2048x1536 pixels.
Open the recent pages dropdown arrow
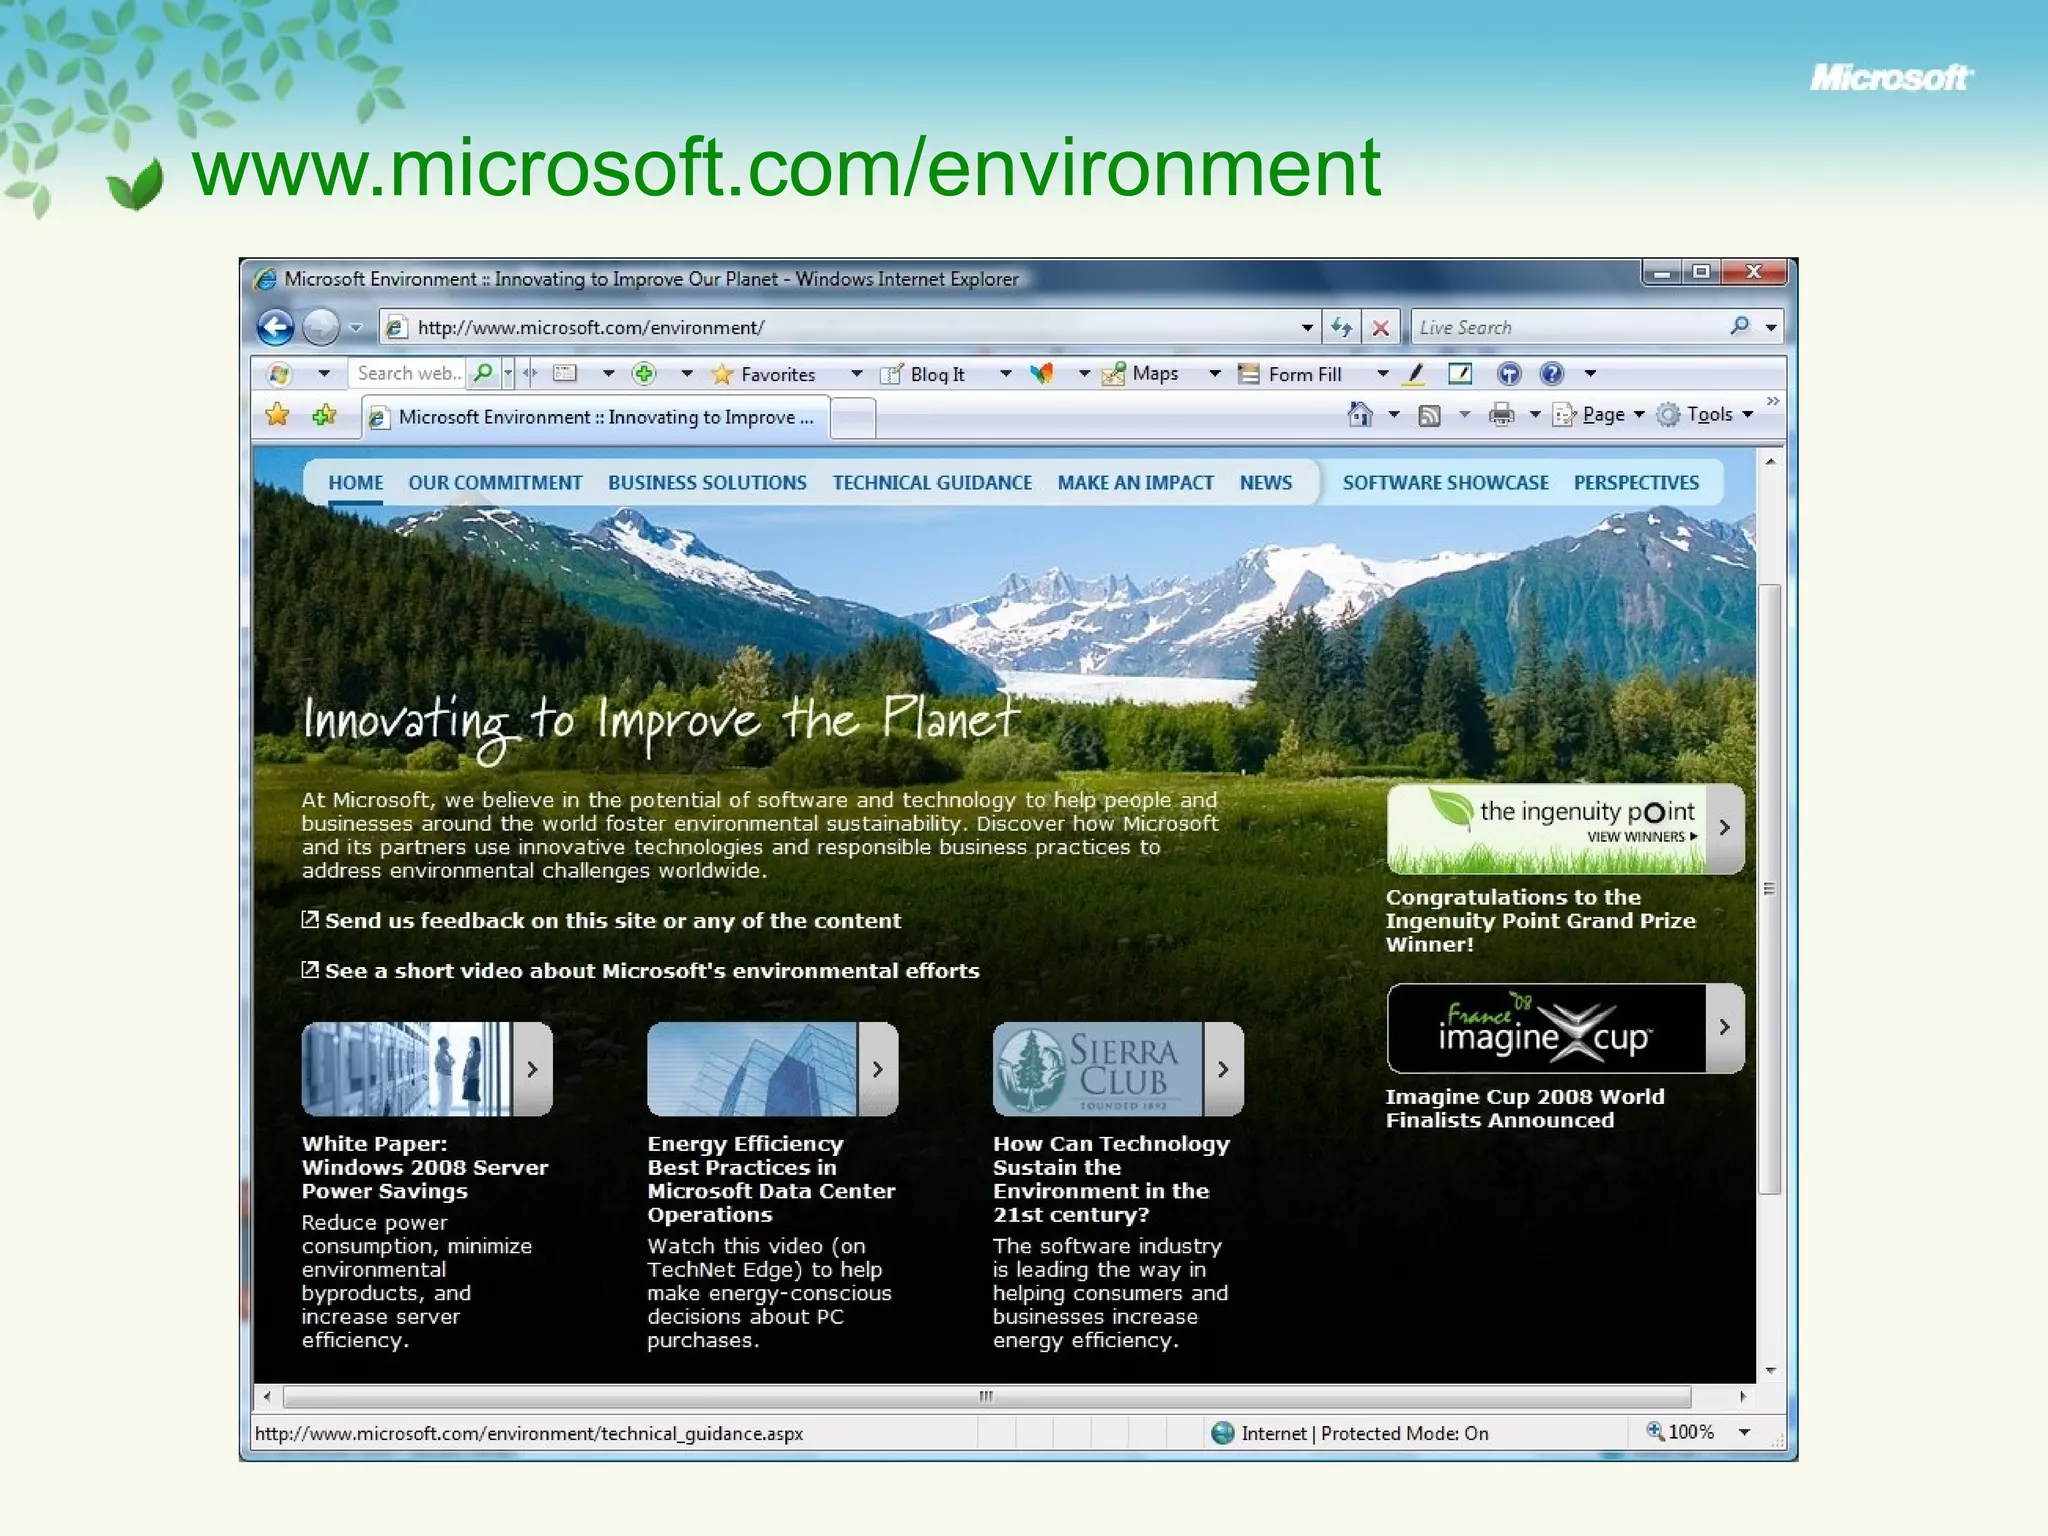pyautogui.click(x=355, y=327)
